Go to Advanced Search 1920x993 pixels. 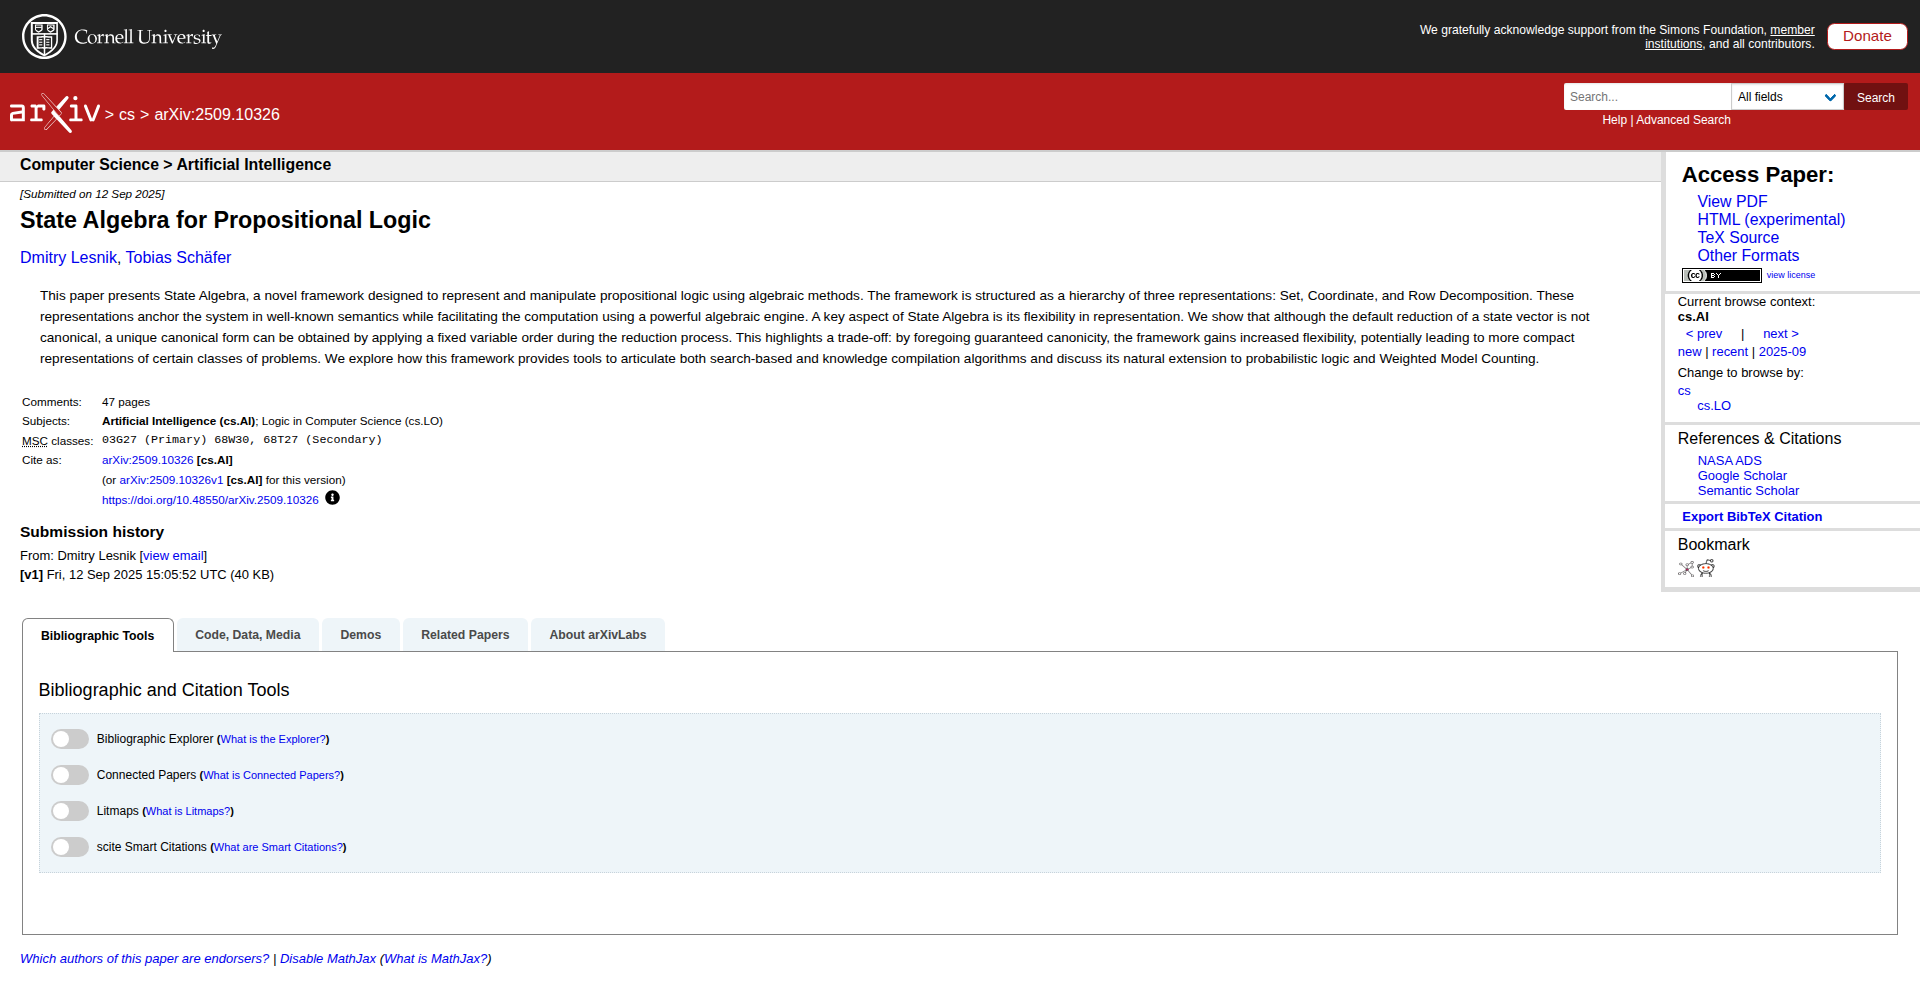tap(1683, 120)
